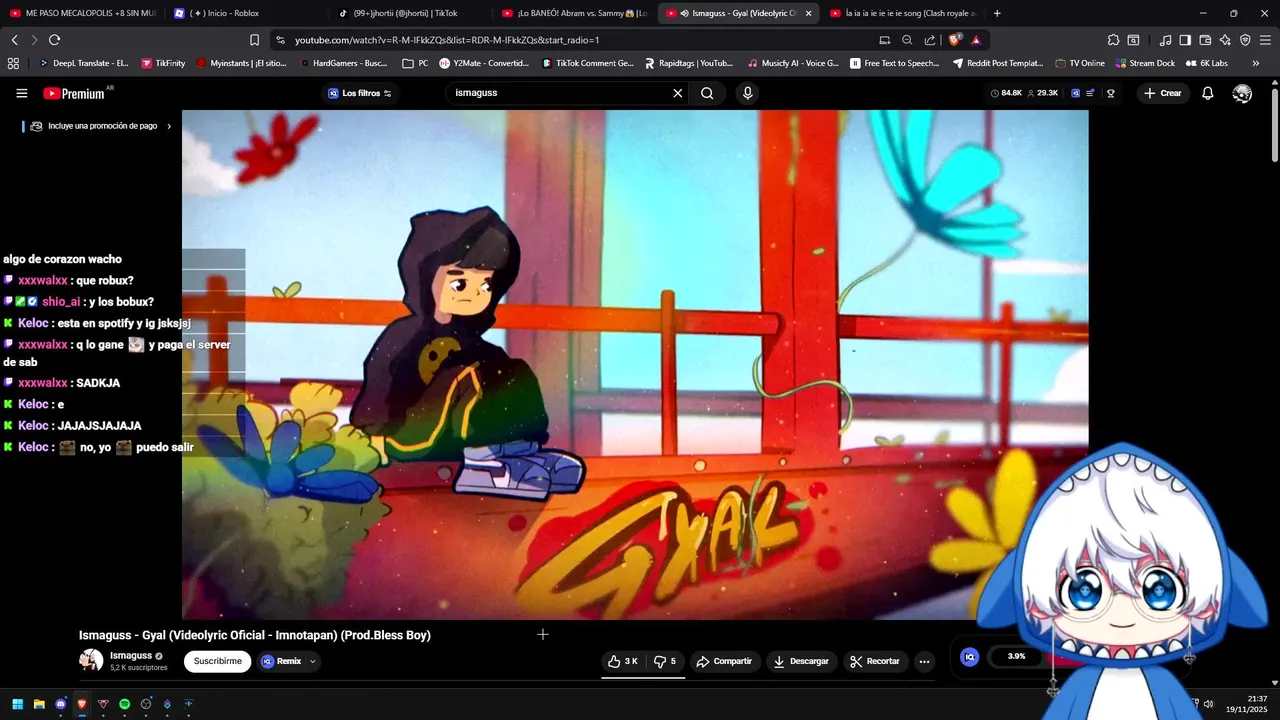Open the YouTube hamburger guide menu

click(22, 93)
